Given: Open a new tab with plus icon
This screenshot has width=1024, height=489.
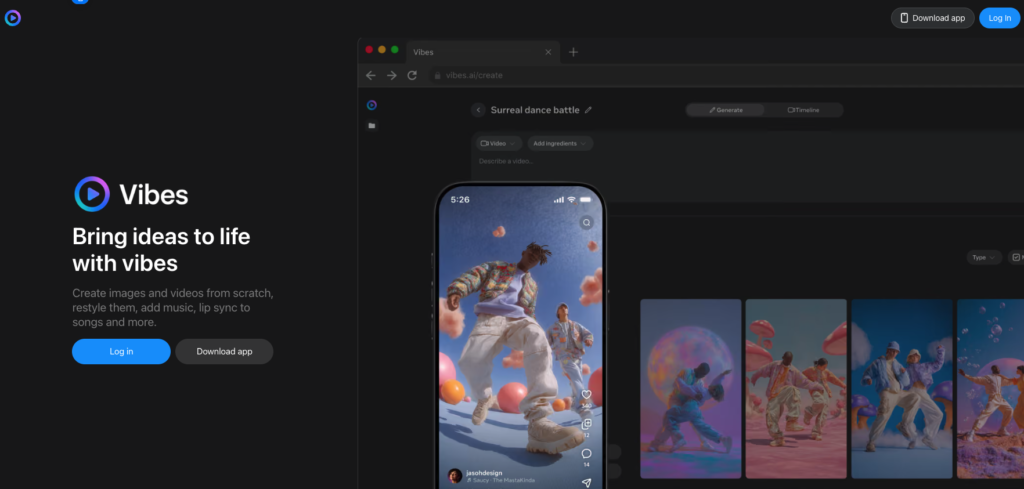Looking at the screenshot, I should tap(573, 52).
